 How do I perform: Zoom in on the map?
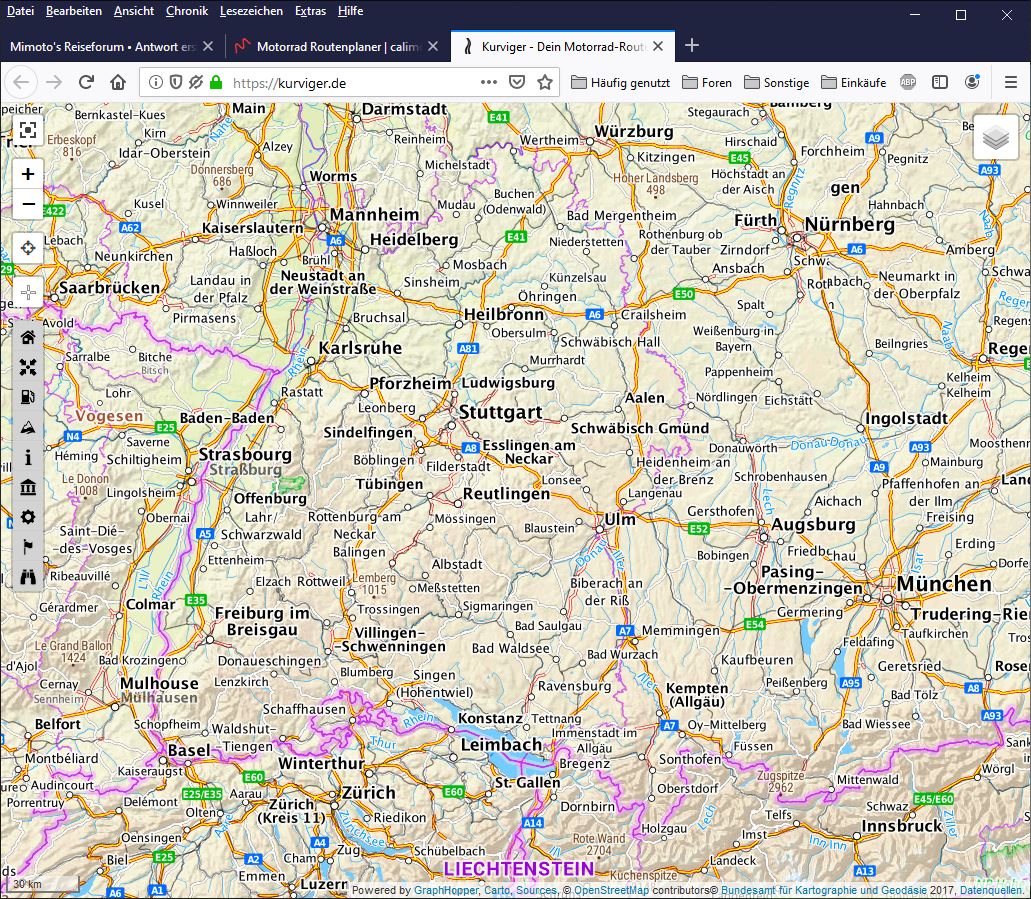[x=28, y=174]
